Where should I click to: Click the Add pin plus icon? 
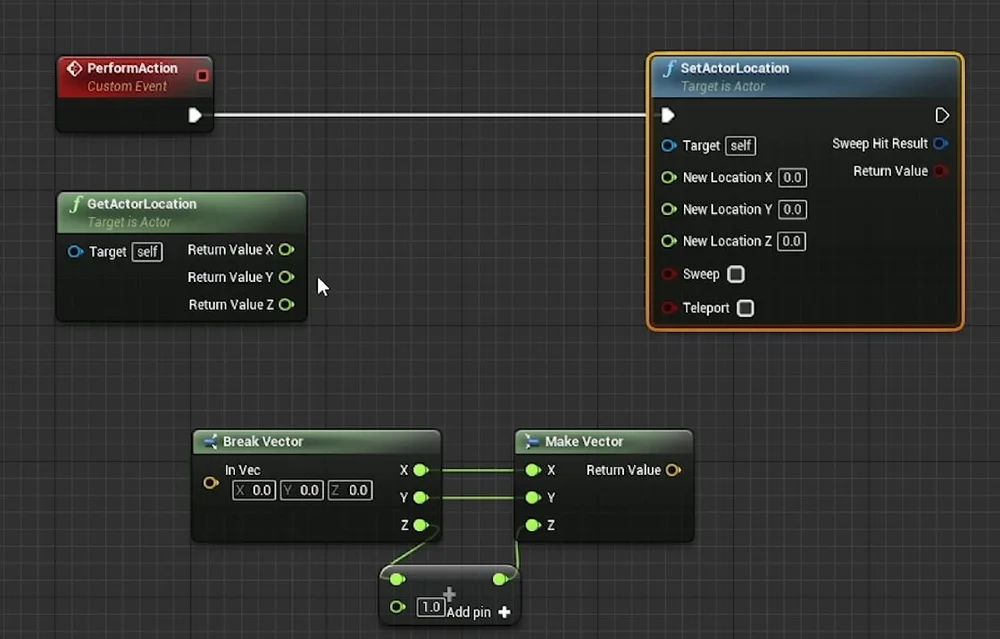click(504, 611)
